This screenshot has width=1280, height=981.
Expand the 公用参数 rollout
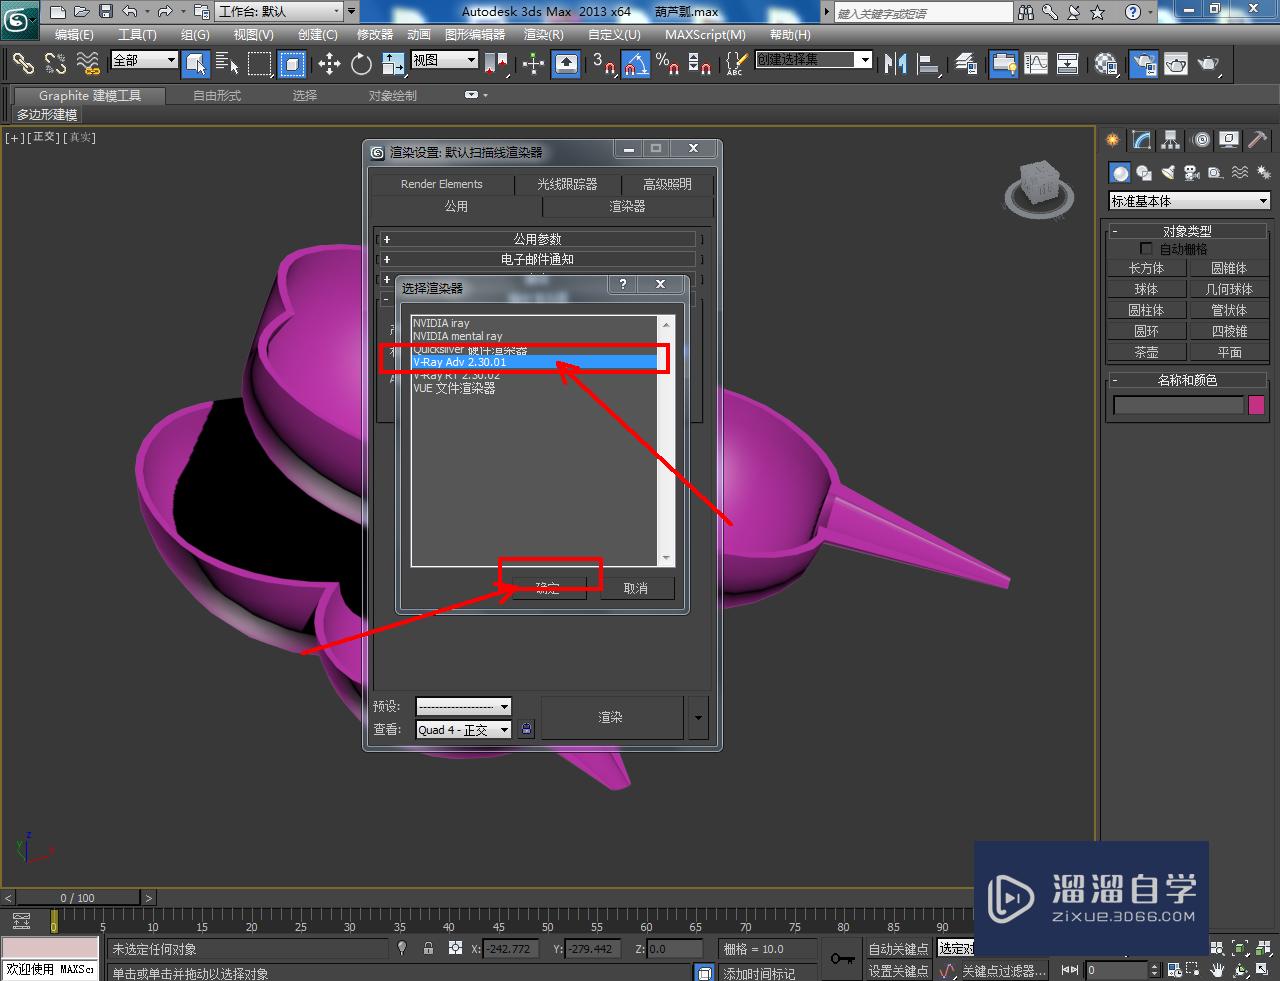pyautogui.click(x=537, y=239)
